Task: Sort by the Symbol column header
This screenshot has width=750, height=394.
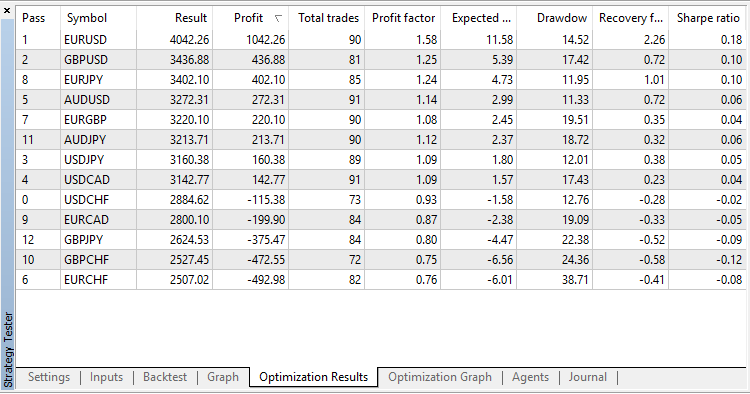Action: click(98, 18)
